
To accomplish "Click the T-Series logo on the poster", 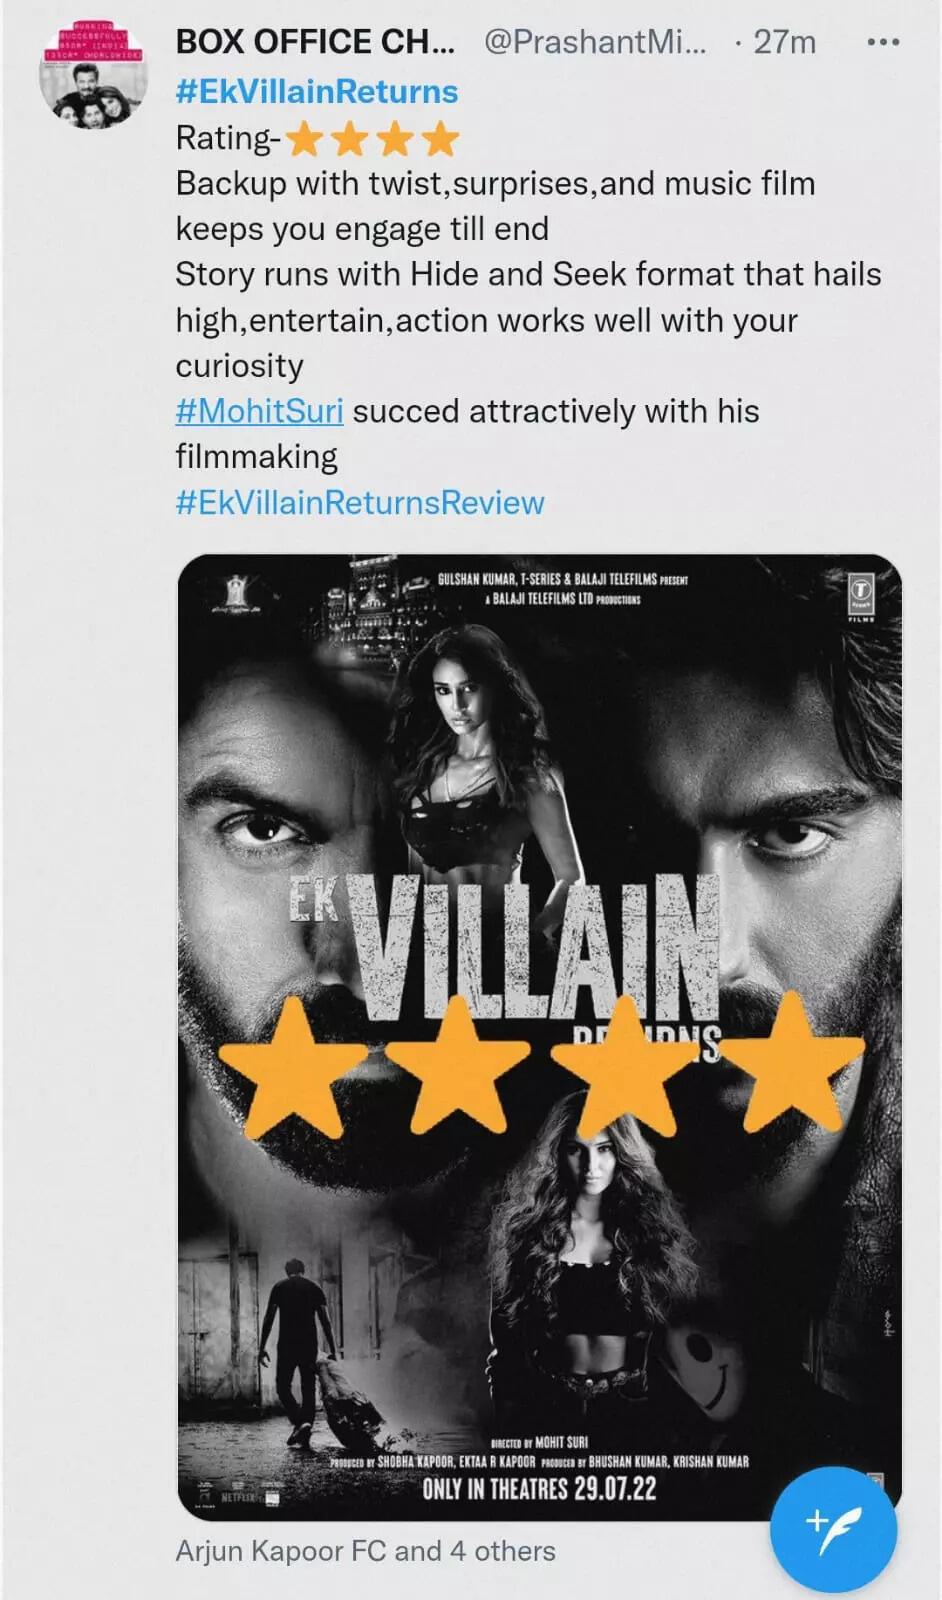I will pos(861,597).
